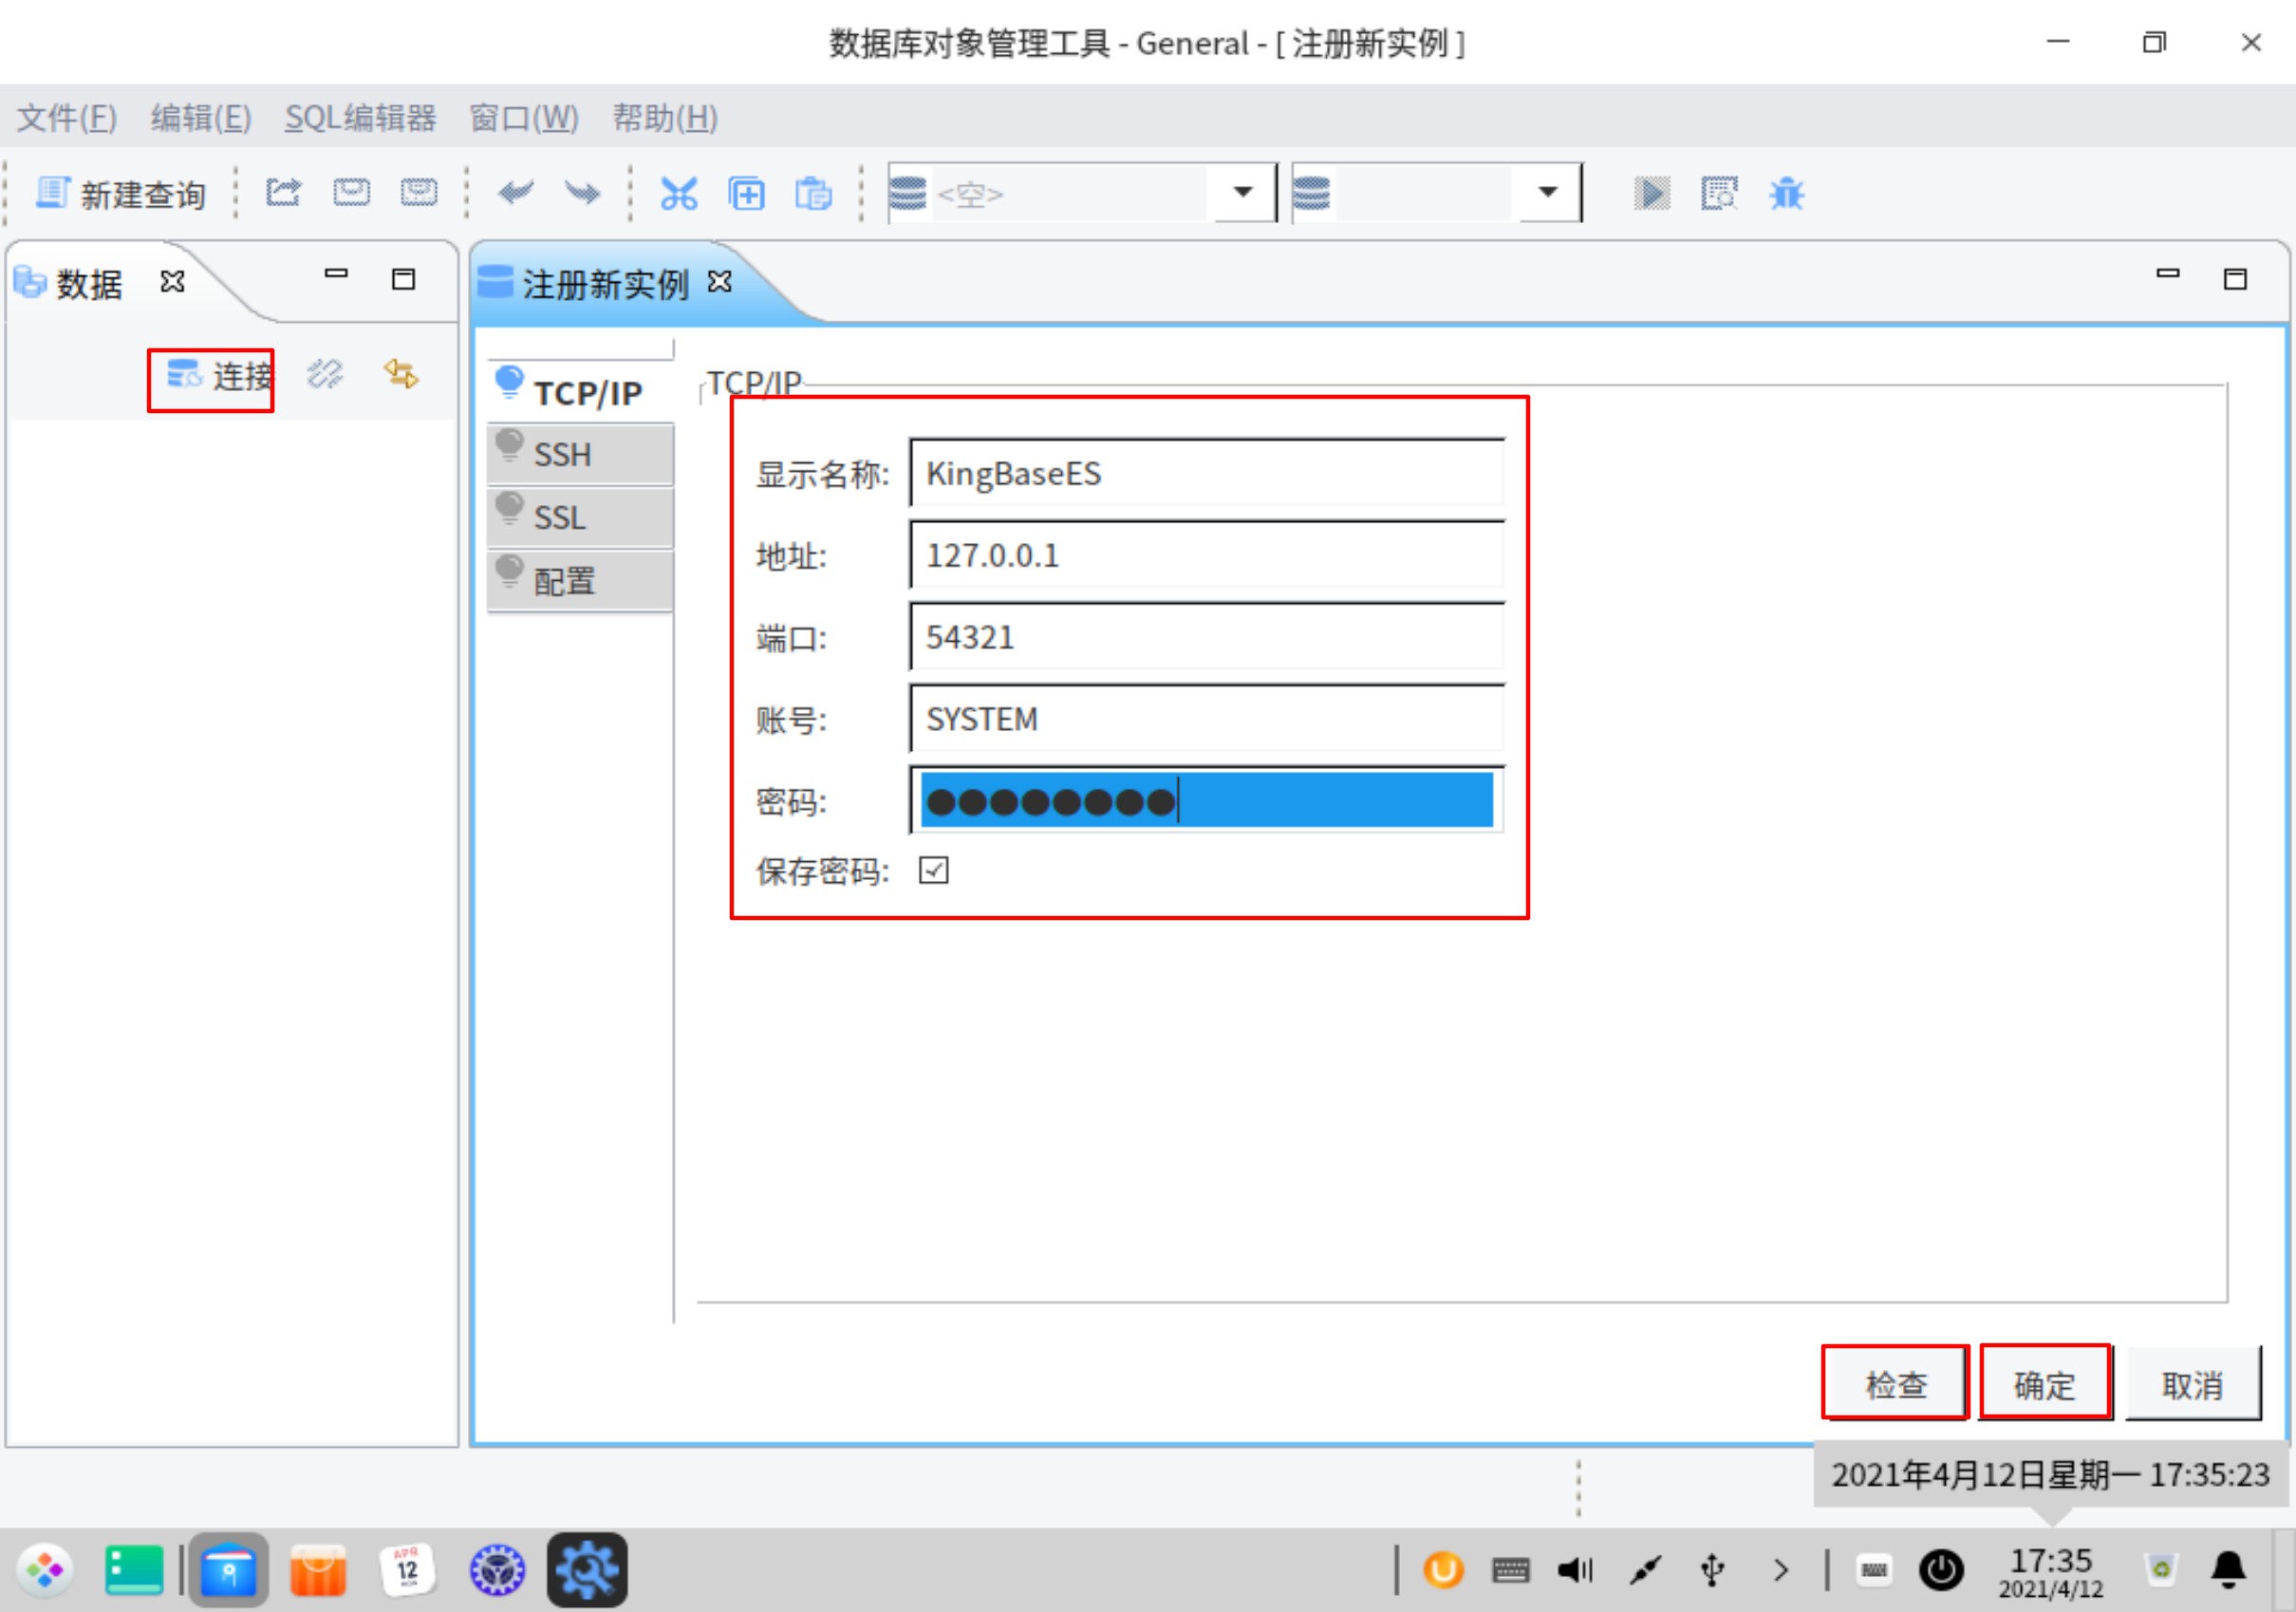Click the redo arrow toolbar icon
The width and height of the screenshot is (2296, 1612).
tap(582, 192)
